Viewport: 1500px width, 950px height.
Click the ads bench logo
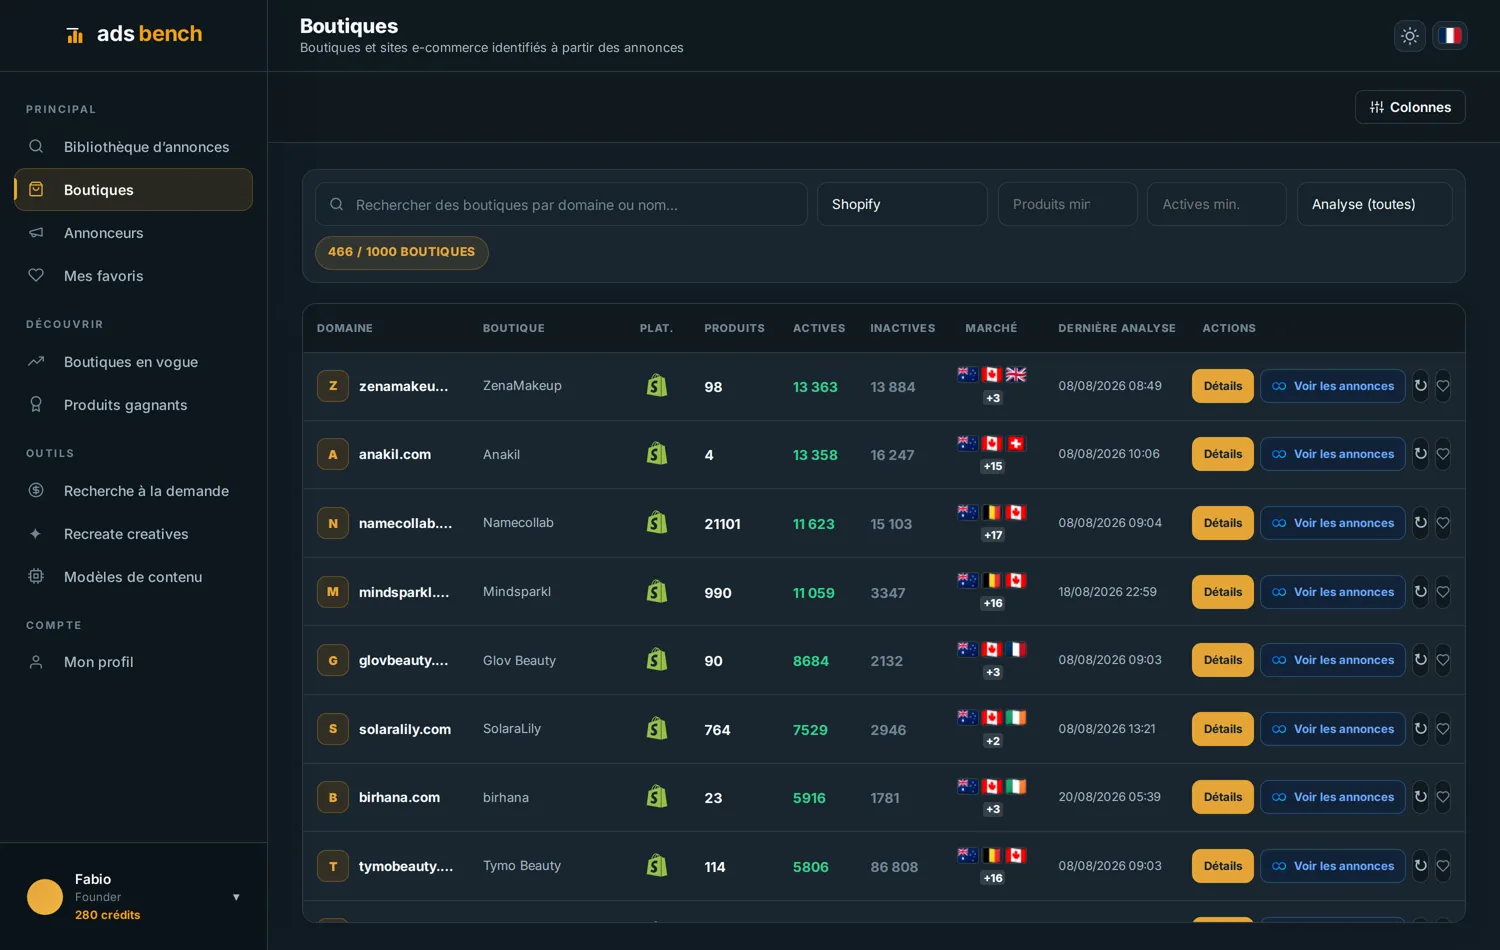tap(134, 34)
